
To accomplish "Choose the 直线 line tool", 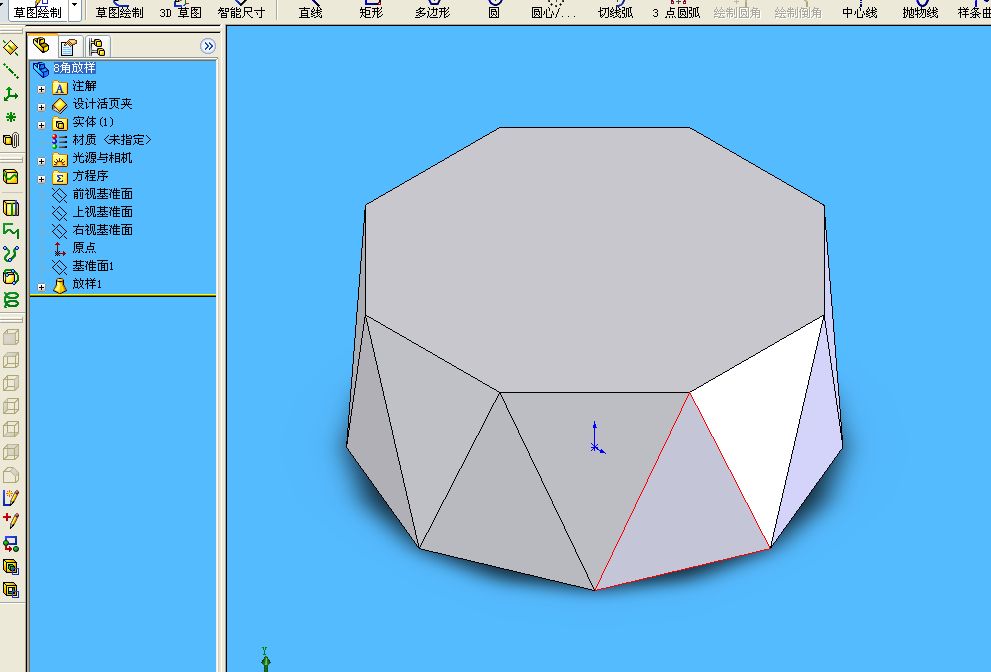I will 310,11.
